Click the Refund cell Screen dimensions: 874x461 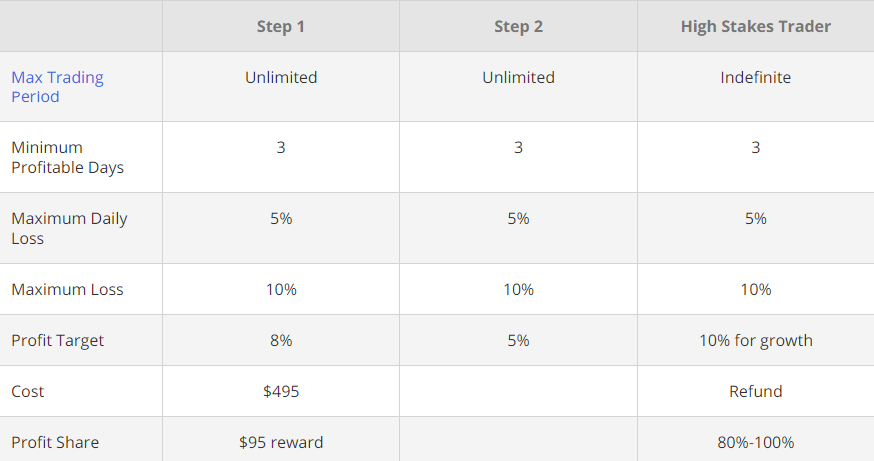tap(755, 392)
